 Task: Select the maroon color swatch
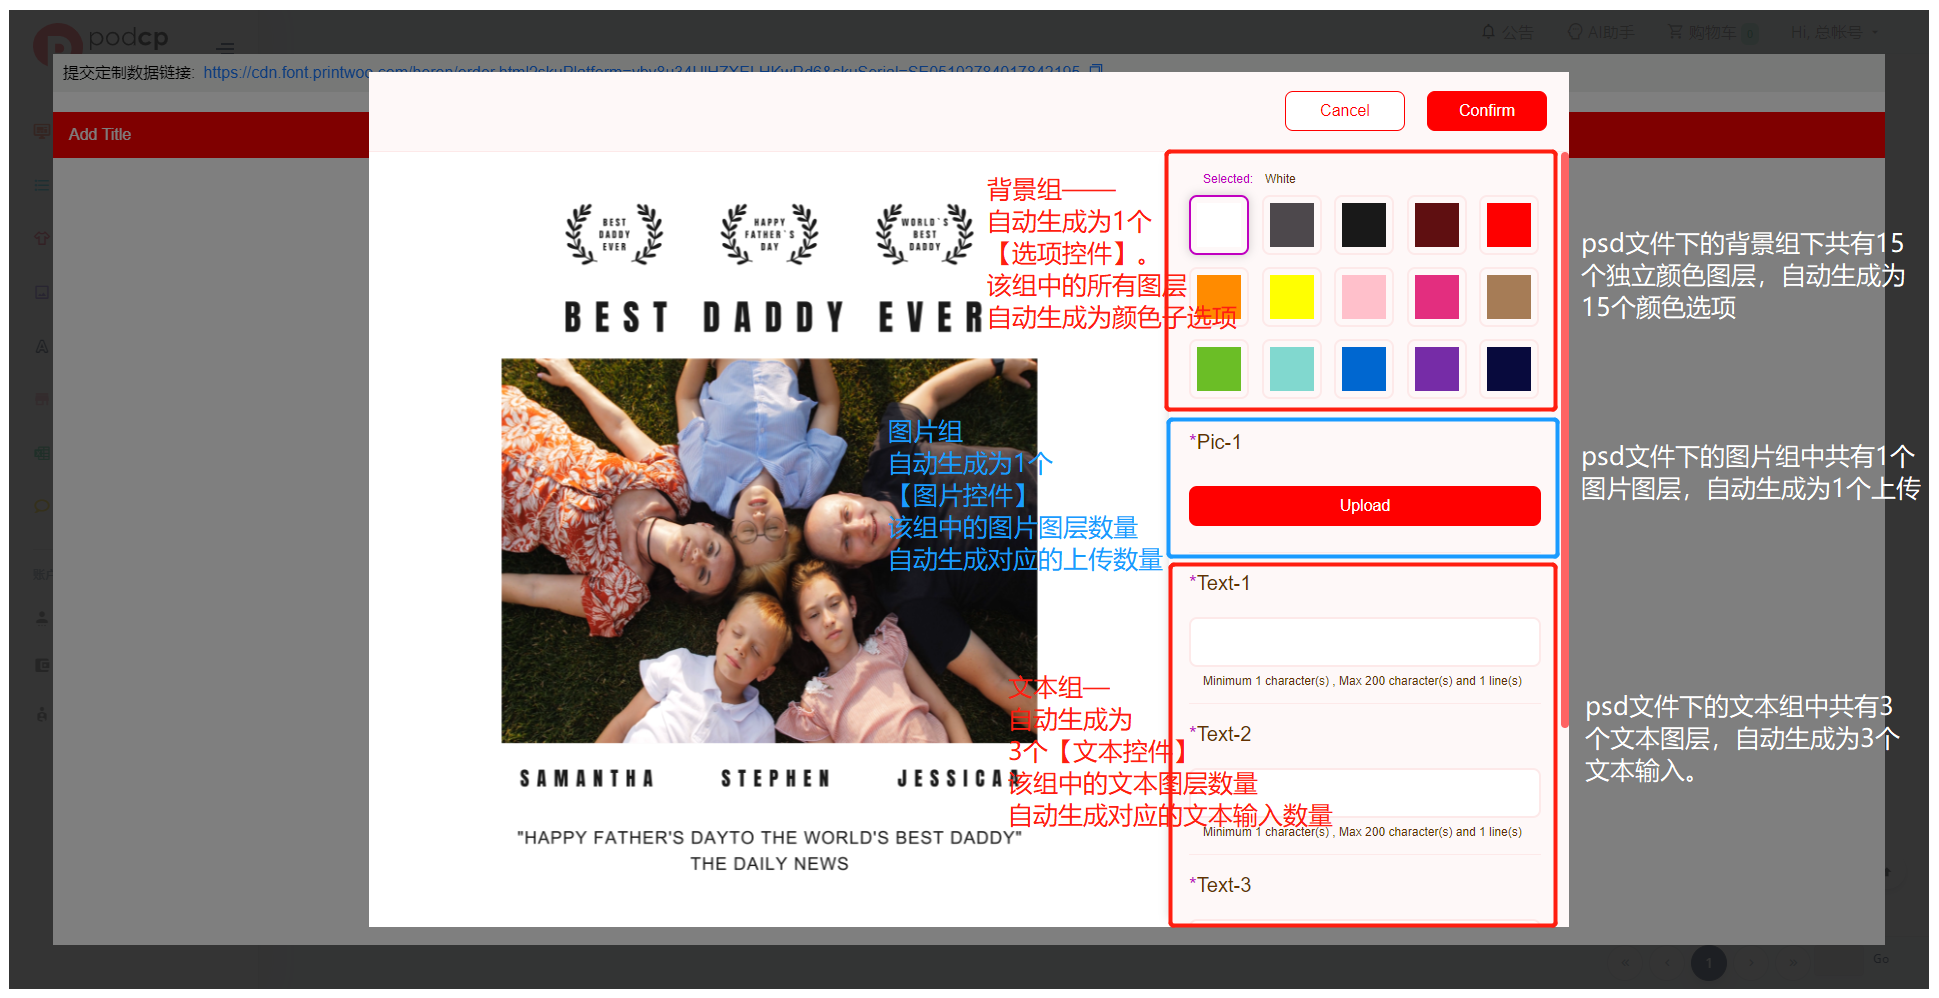point(1437,225)
